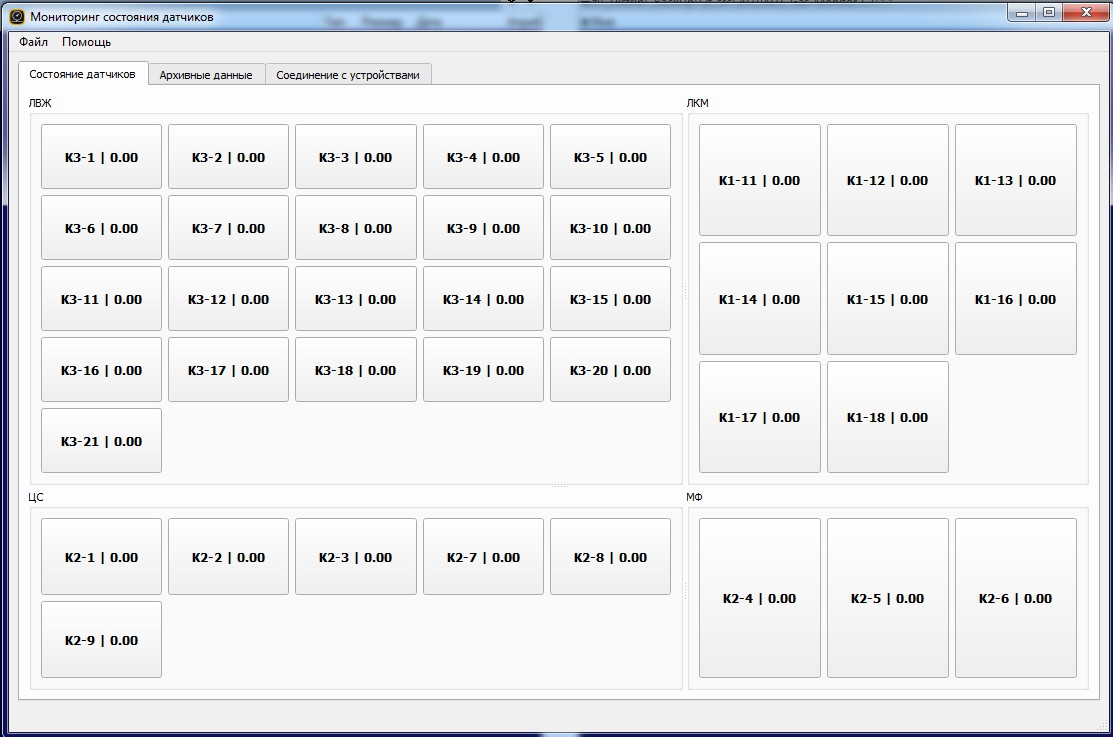The height and width of the screenshot is (737, 1113).
Task: Select sensor К3-6
Action: pos(102,228)
